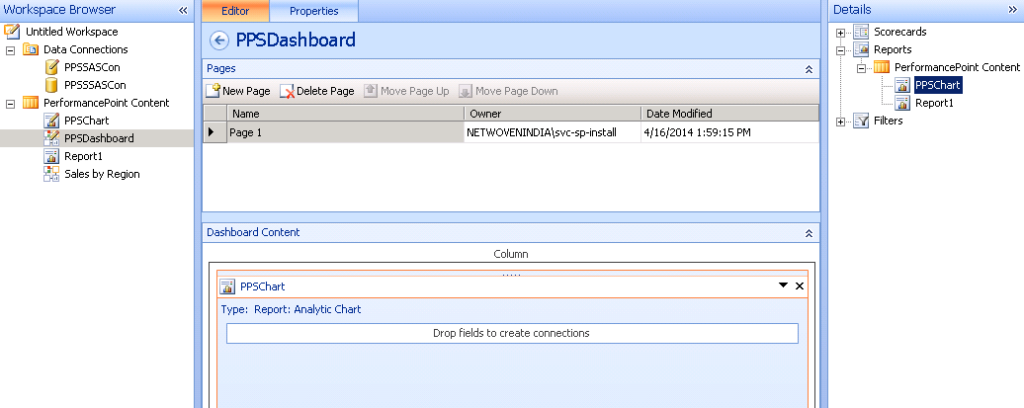Collapse the Pages section
The image size is (1024, 408).
[x=808, y=69]
